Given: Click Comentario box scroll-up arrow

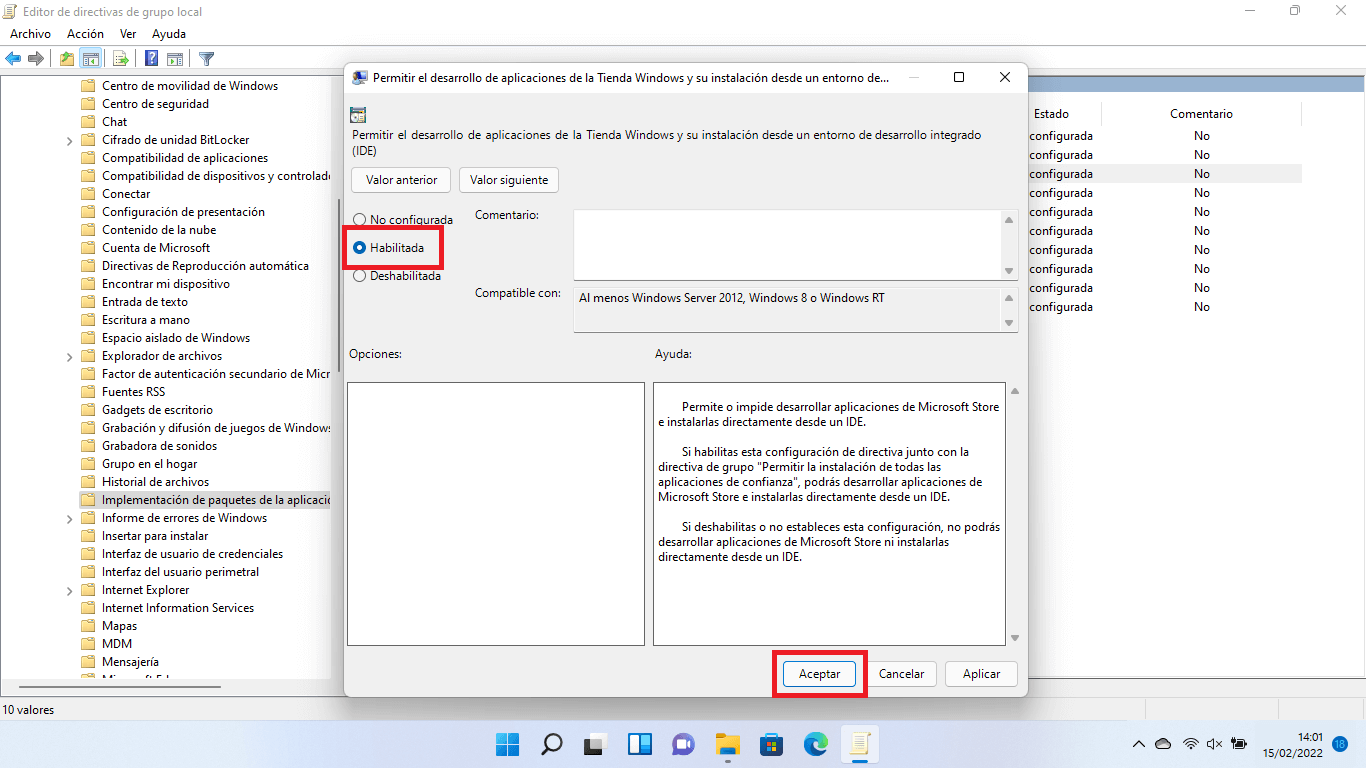Looking at the screenshot, I should (1009, 220).
